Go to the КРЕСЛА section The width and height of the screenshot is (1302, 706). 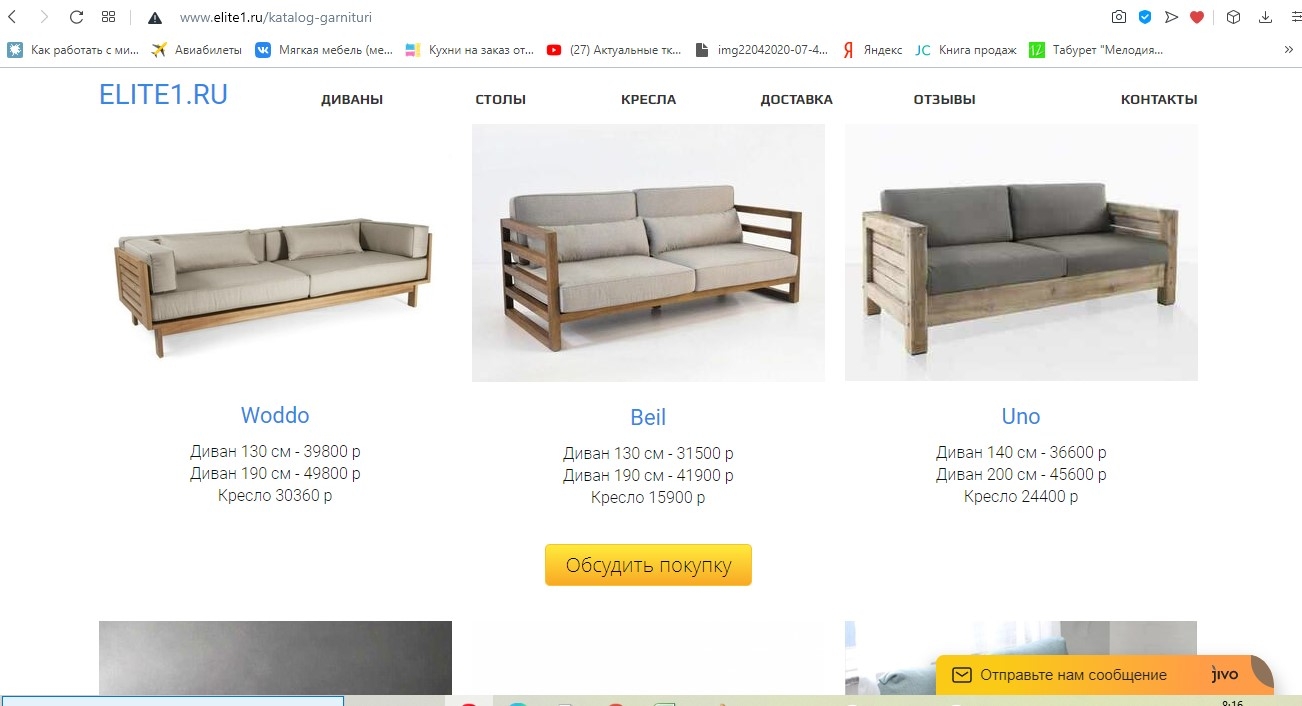[648, 99]
